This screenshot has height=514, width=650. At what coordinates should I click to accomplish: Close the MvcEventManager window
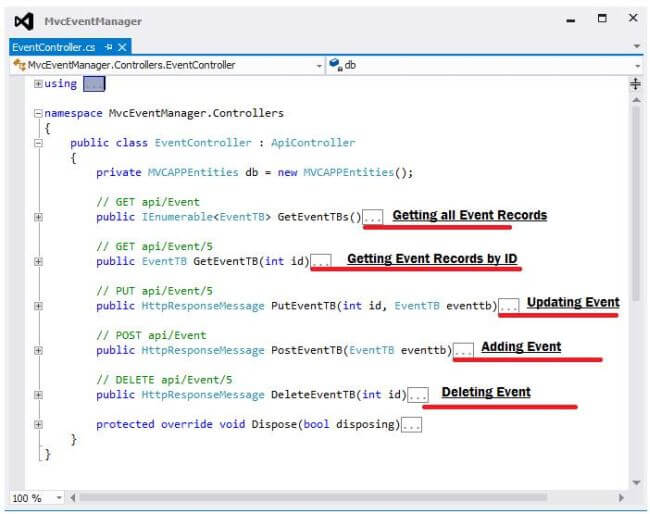coord(633,18)
